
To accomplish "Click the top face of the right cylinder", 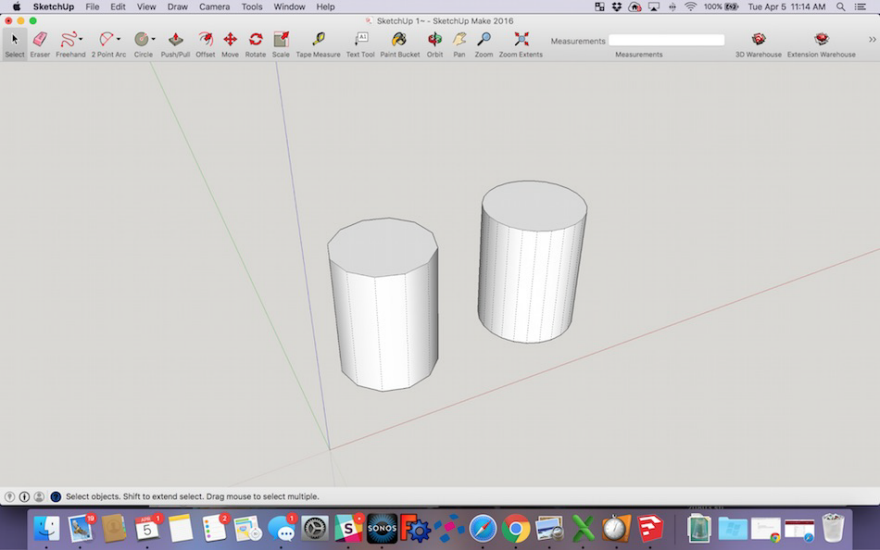I will pos(534,205).
